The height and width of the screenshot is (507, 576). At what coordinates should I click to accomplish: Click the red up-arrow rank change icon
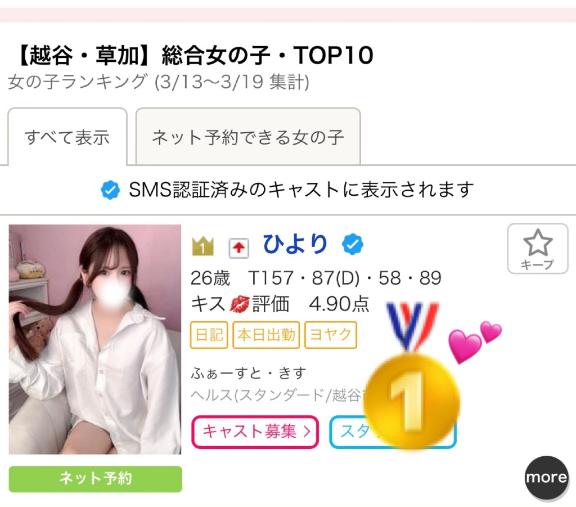(x=239, y=248)
